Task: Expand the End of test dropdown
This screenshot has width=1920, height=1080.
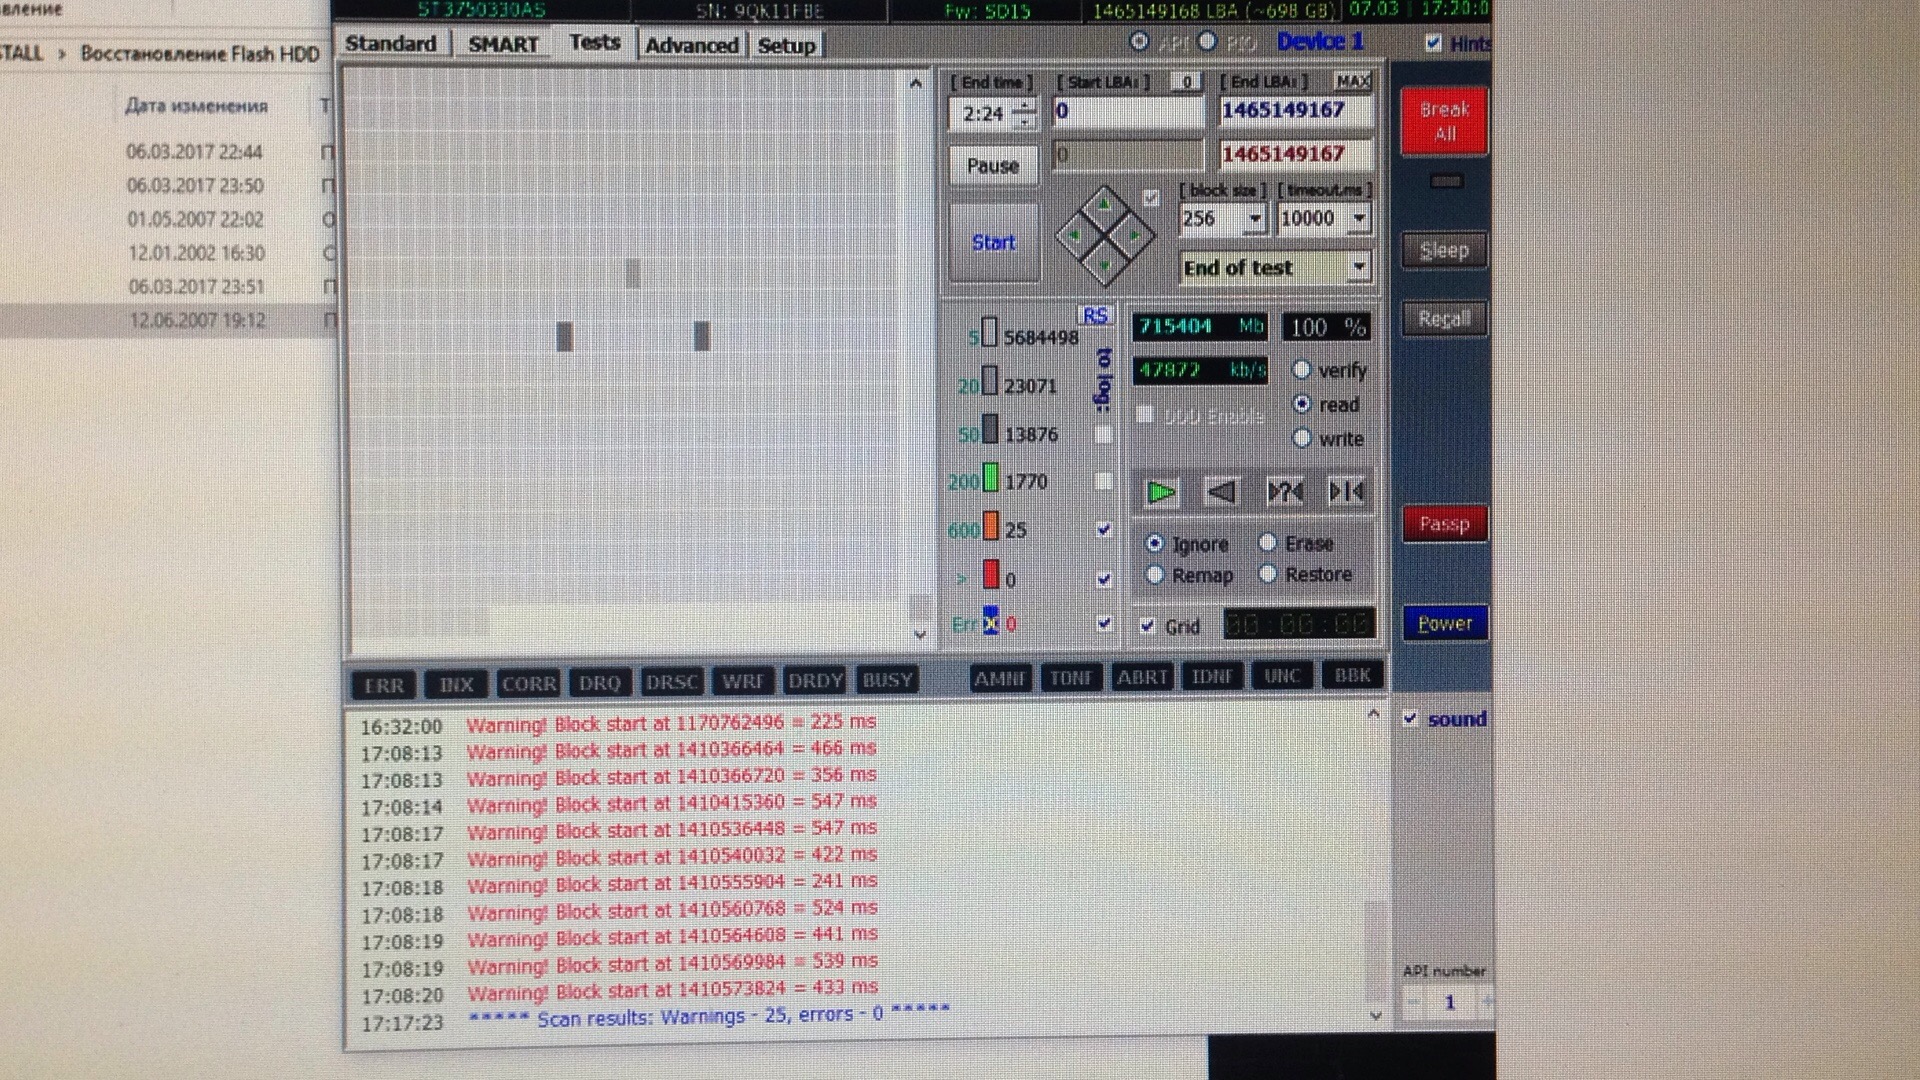Action: (1359, 267)
